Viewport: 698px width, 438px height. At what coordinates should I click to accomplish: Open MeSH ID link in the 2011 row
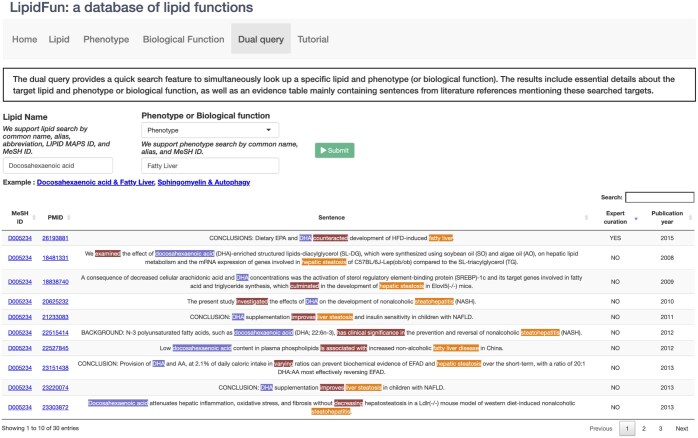pos(20,317)
